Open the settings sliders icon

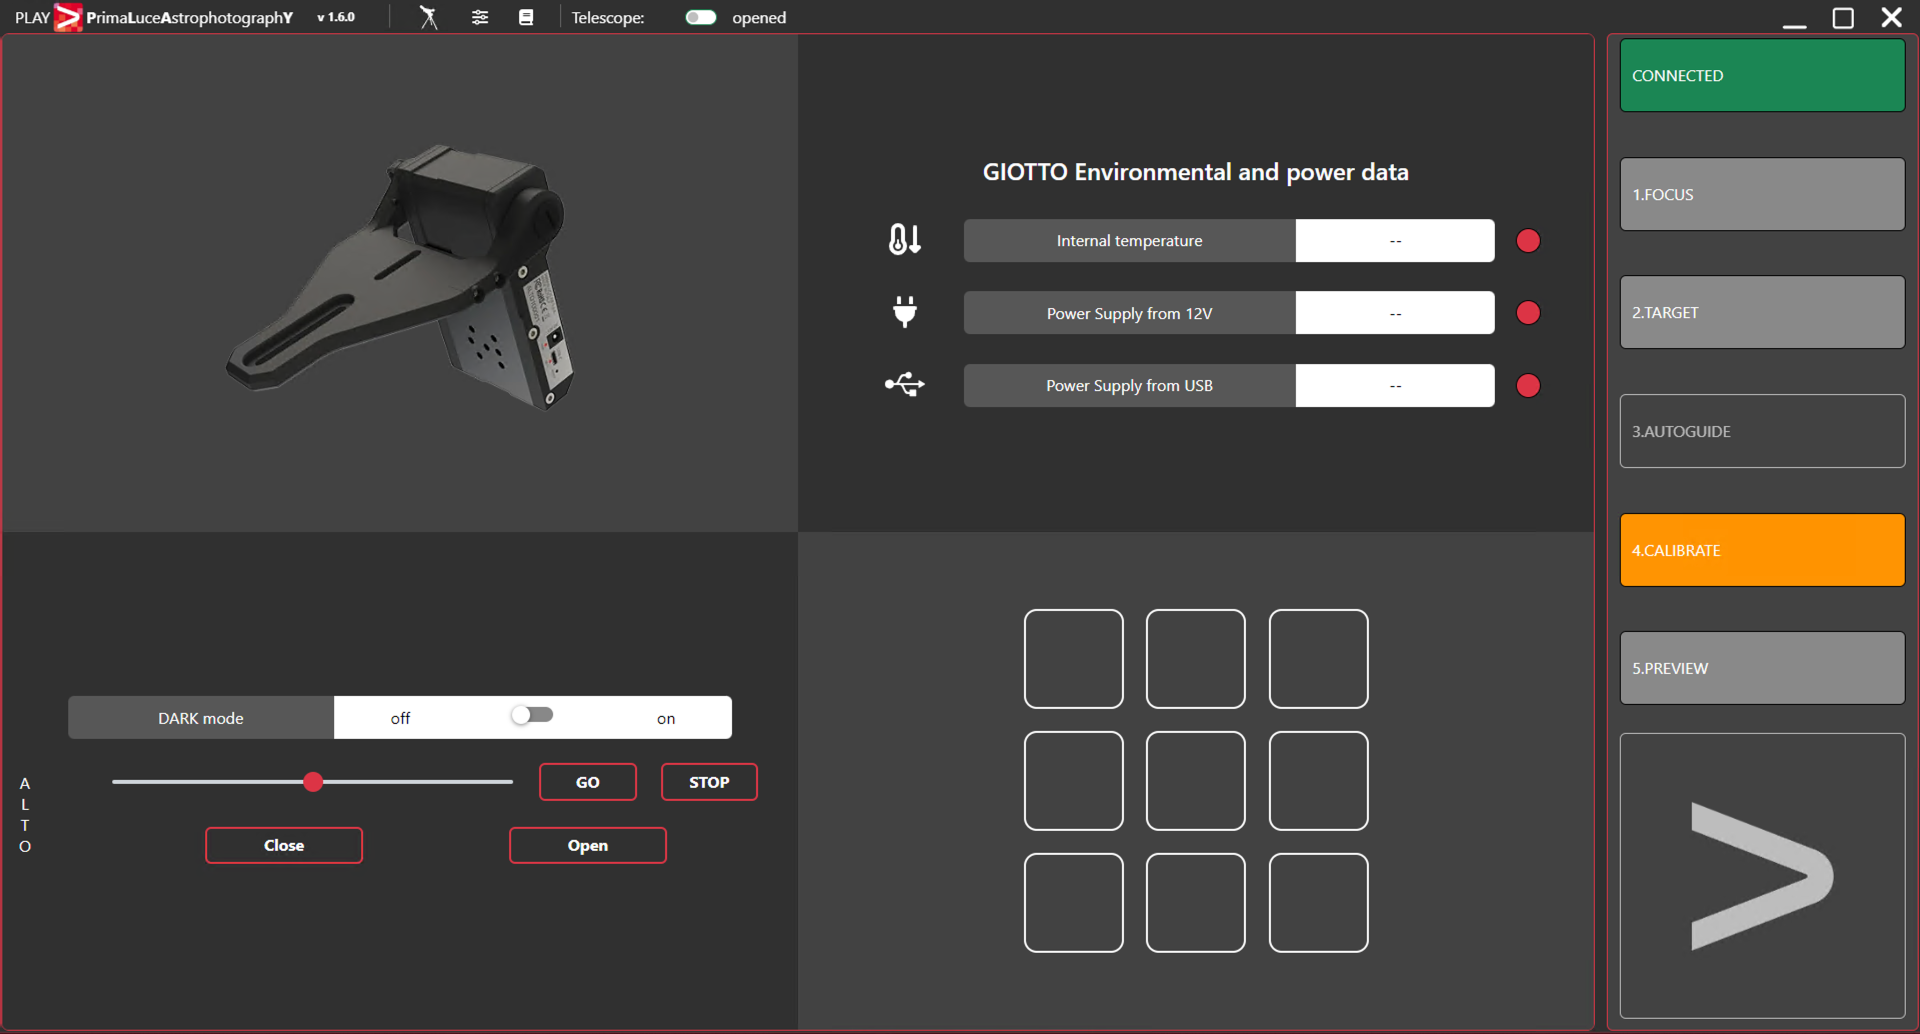click(x=480, y=17)
